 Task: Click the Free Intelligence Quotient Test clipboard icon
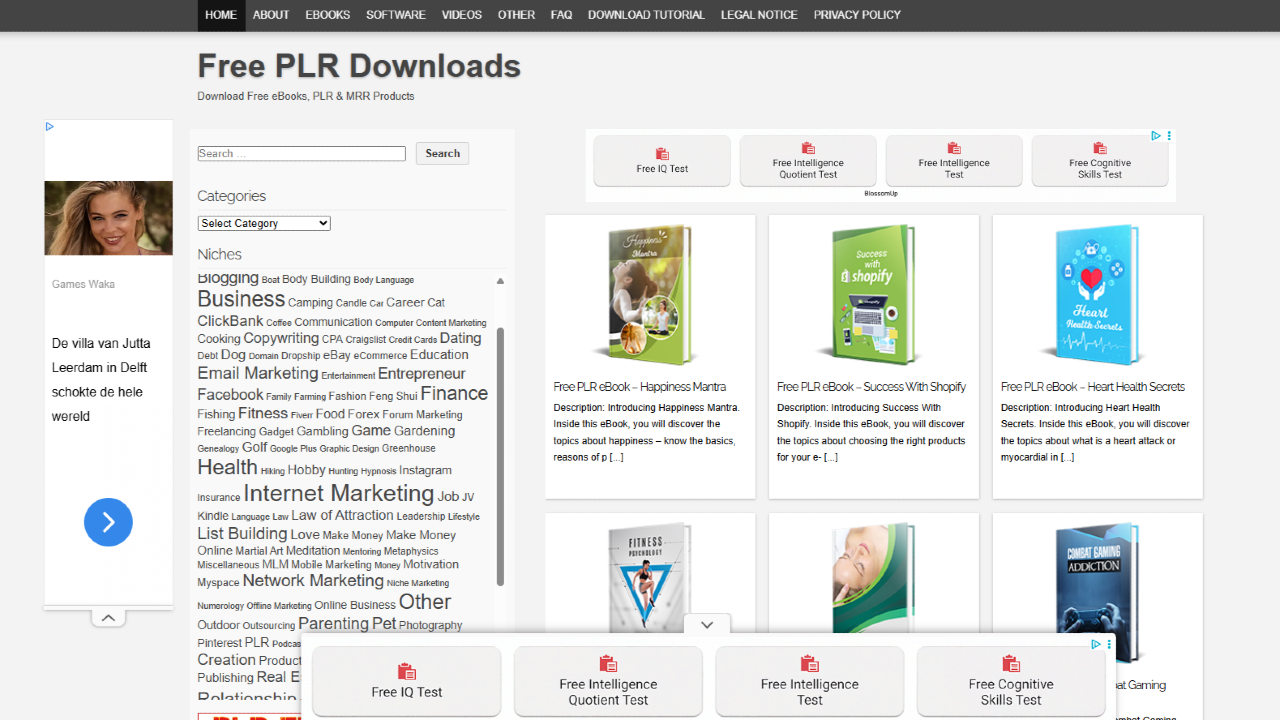tap(807, 148)
